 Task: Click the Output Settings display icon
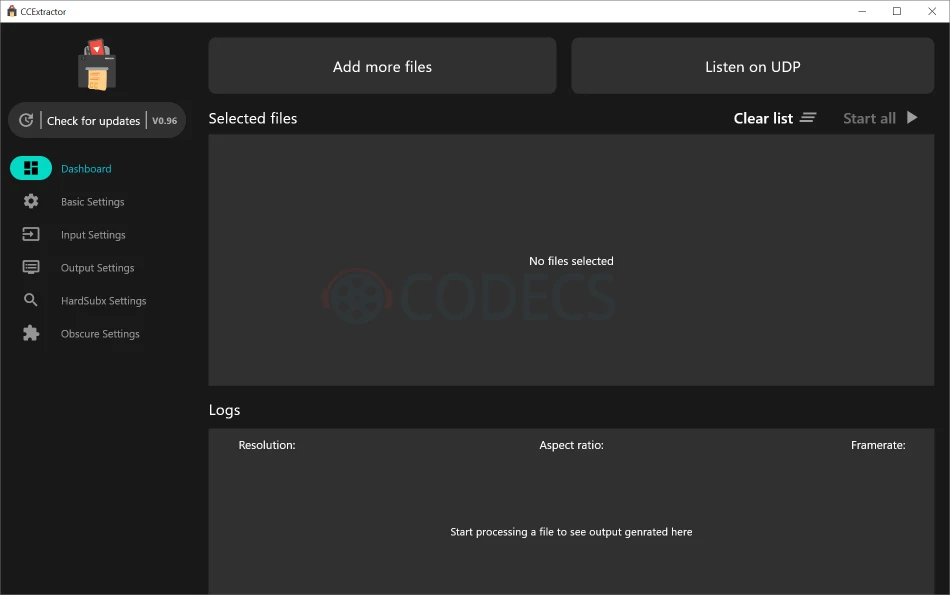31,267
